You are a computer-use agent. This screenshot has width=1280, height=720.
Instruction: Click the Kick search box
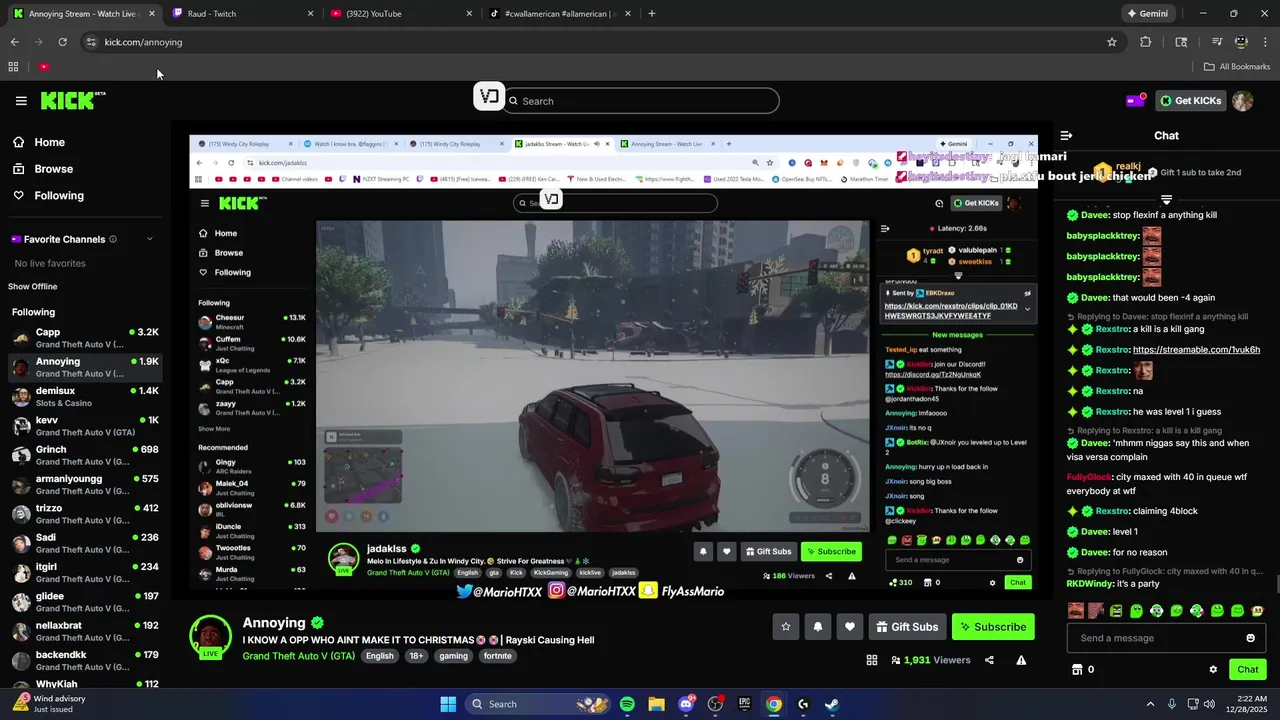pyautogui.click(x=641, y=101)
